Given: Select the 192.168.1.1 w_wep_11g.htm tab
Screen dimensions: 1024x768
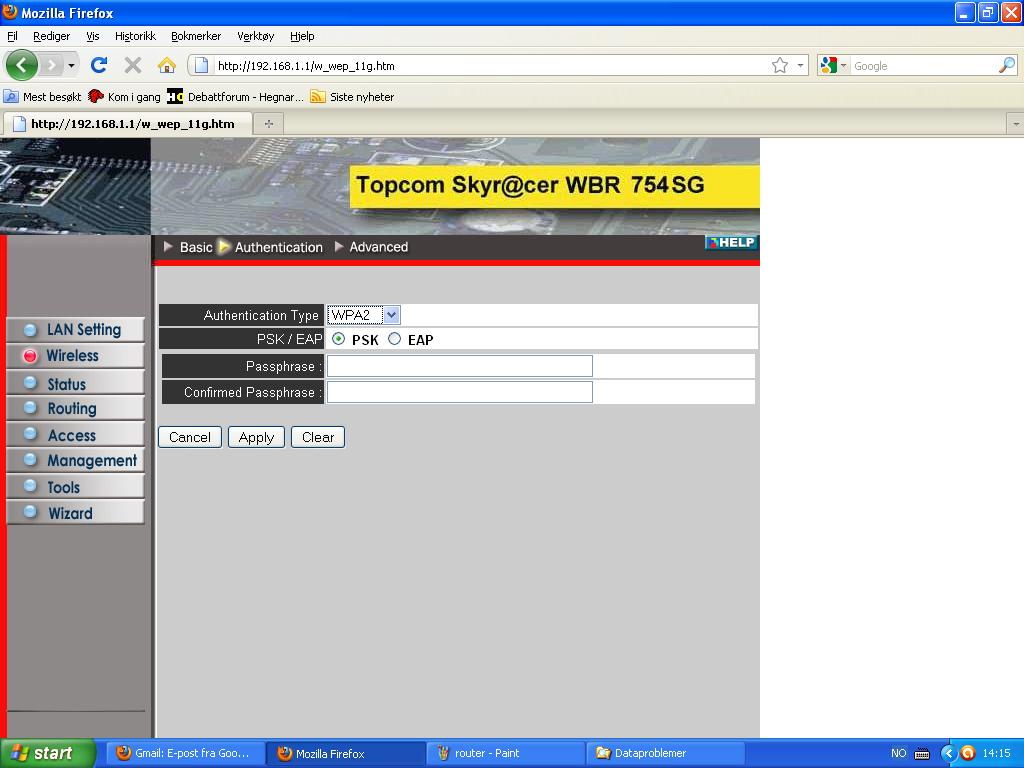Looking at the screenshot, I should pyautogui.click(x=127, y=123).
